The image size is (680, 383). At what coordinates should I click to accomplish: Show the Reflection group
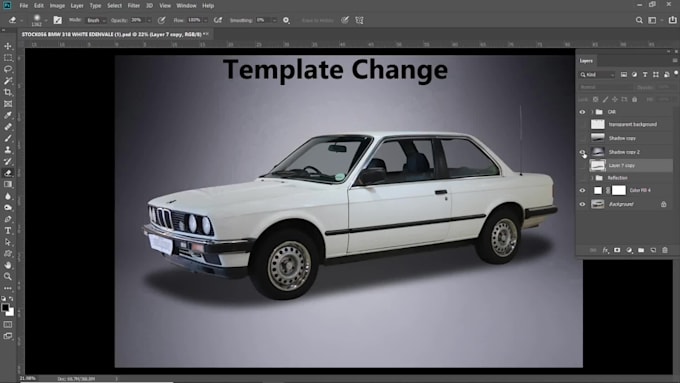click(x=582, y=178)
